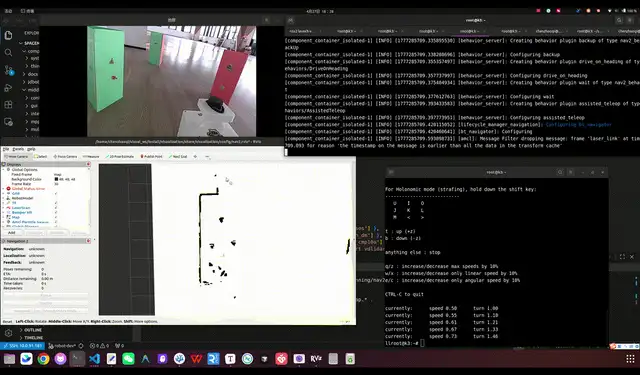Open VS Code Manage gear icon
This screenshot has height=375, width=640.
click(8, 333)
